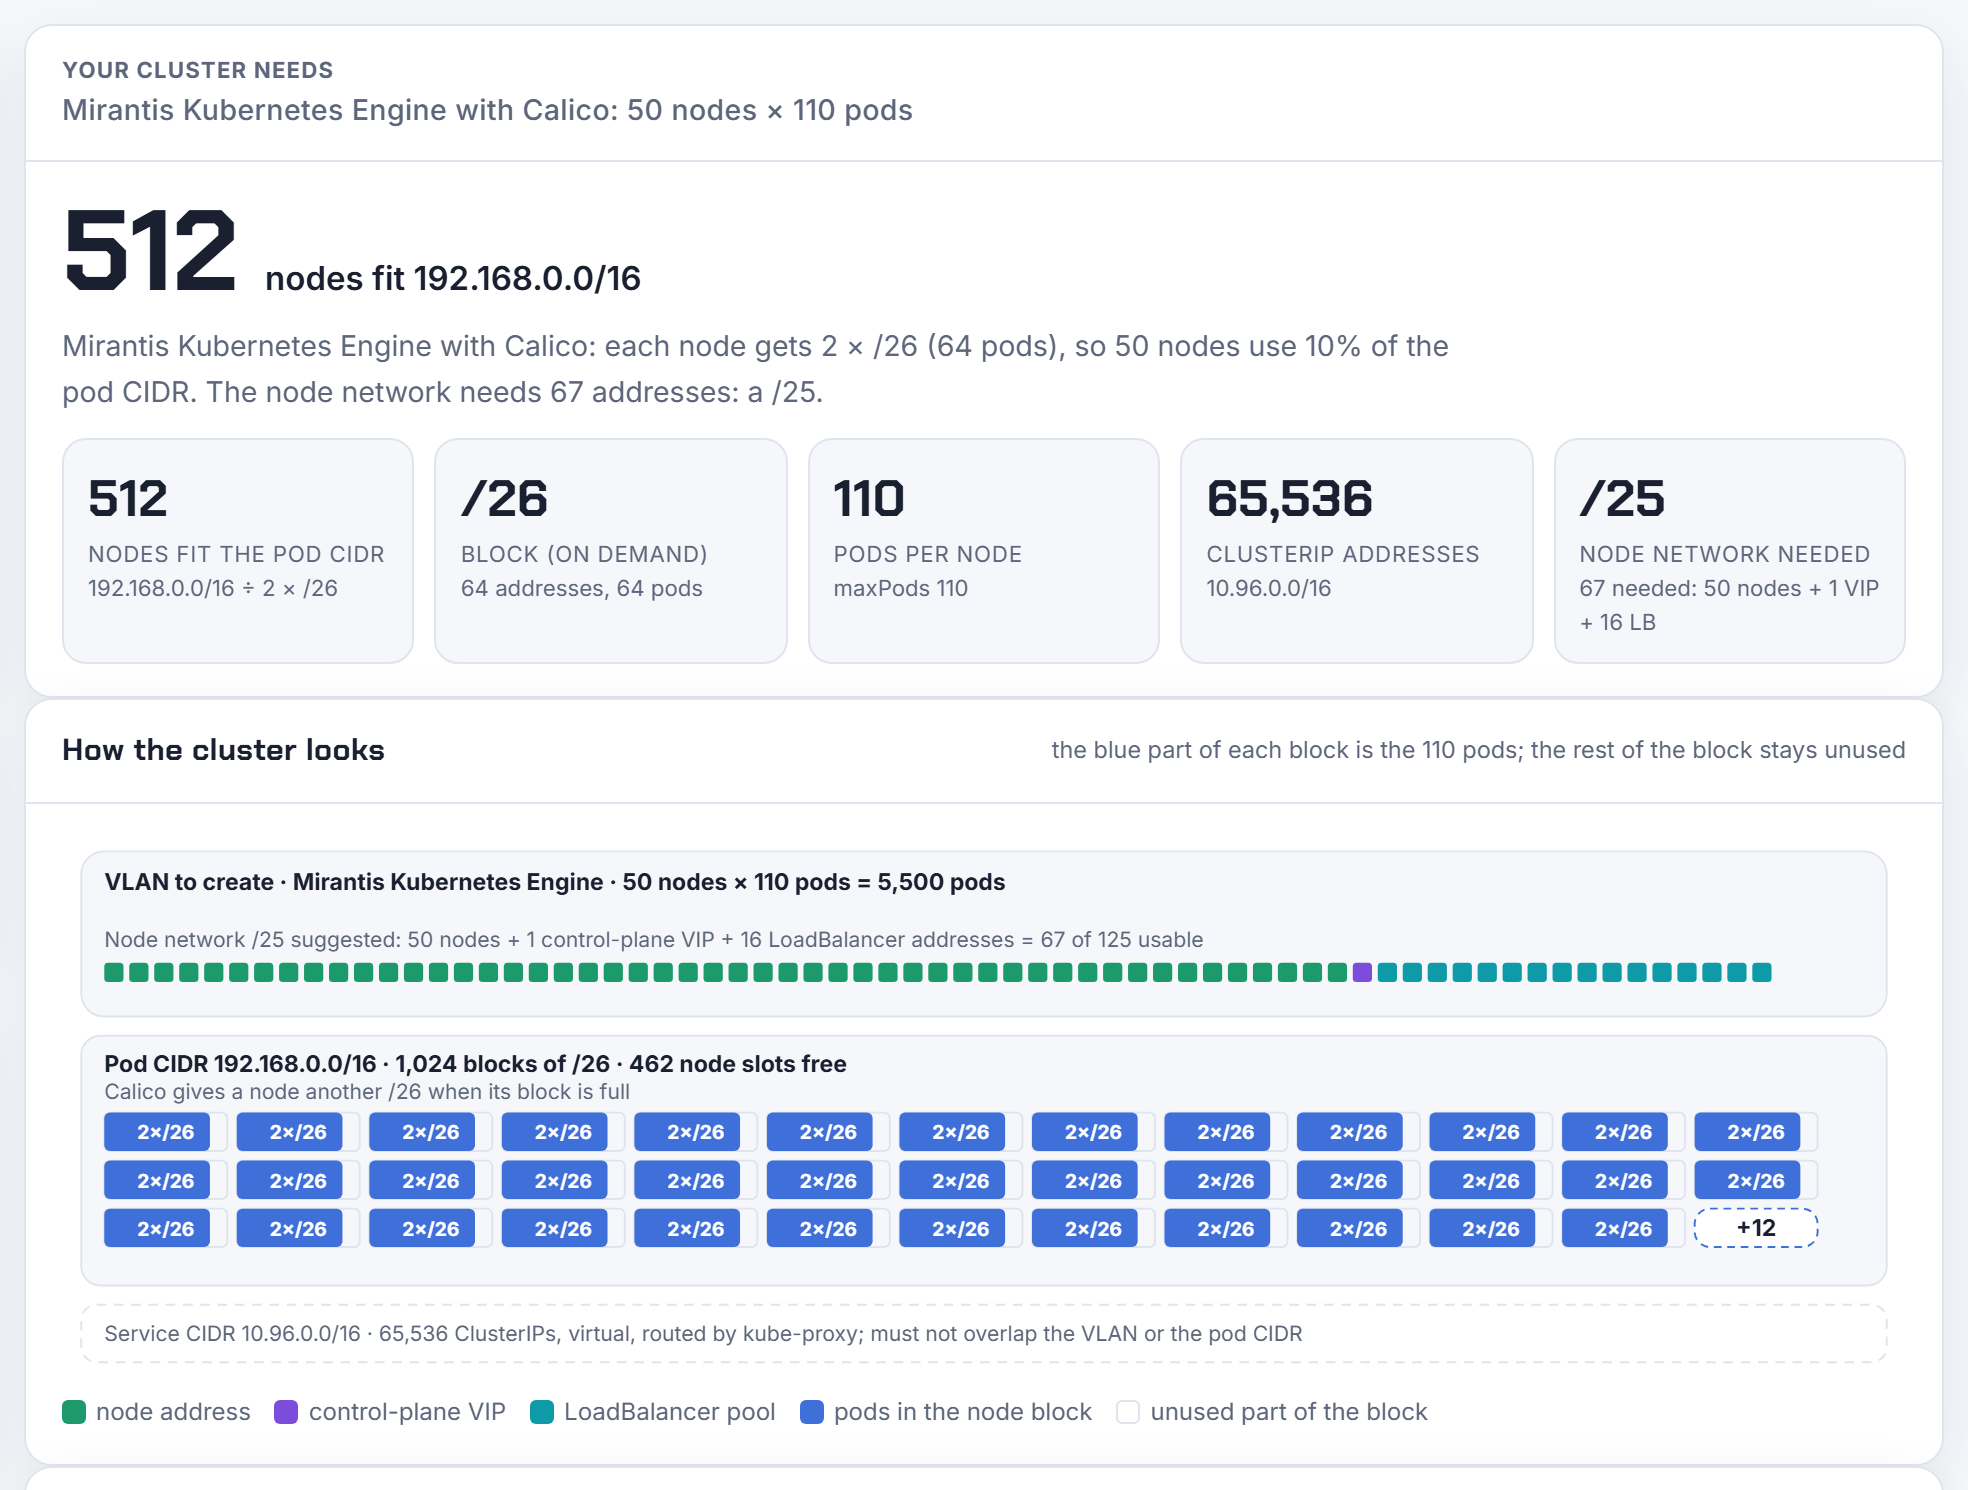Viewport: 1968px width, 1490px height.
Task: Click the 'node address' legend label
Action: [x=173, y=1412]
